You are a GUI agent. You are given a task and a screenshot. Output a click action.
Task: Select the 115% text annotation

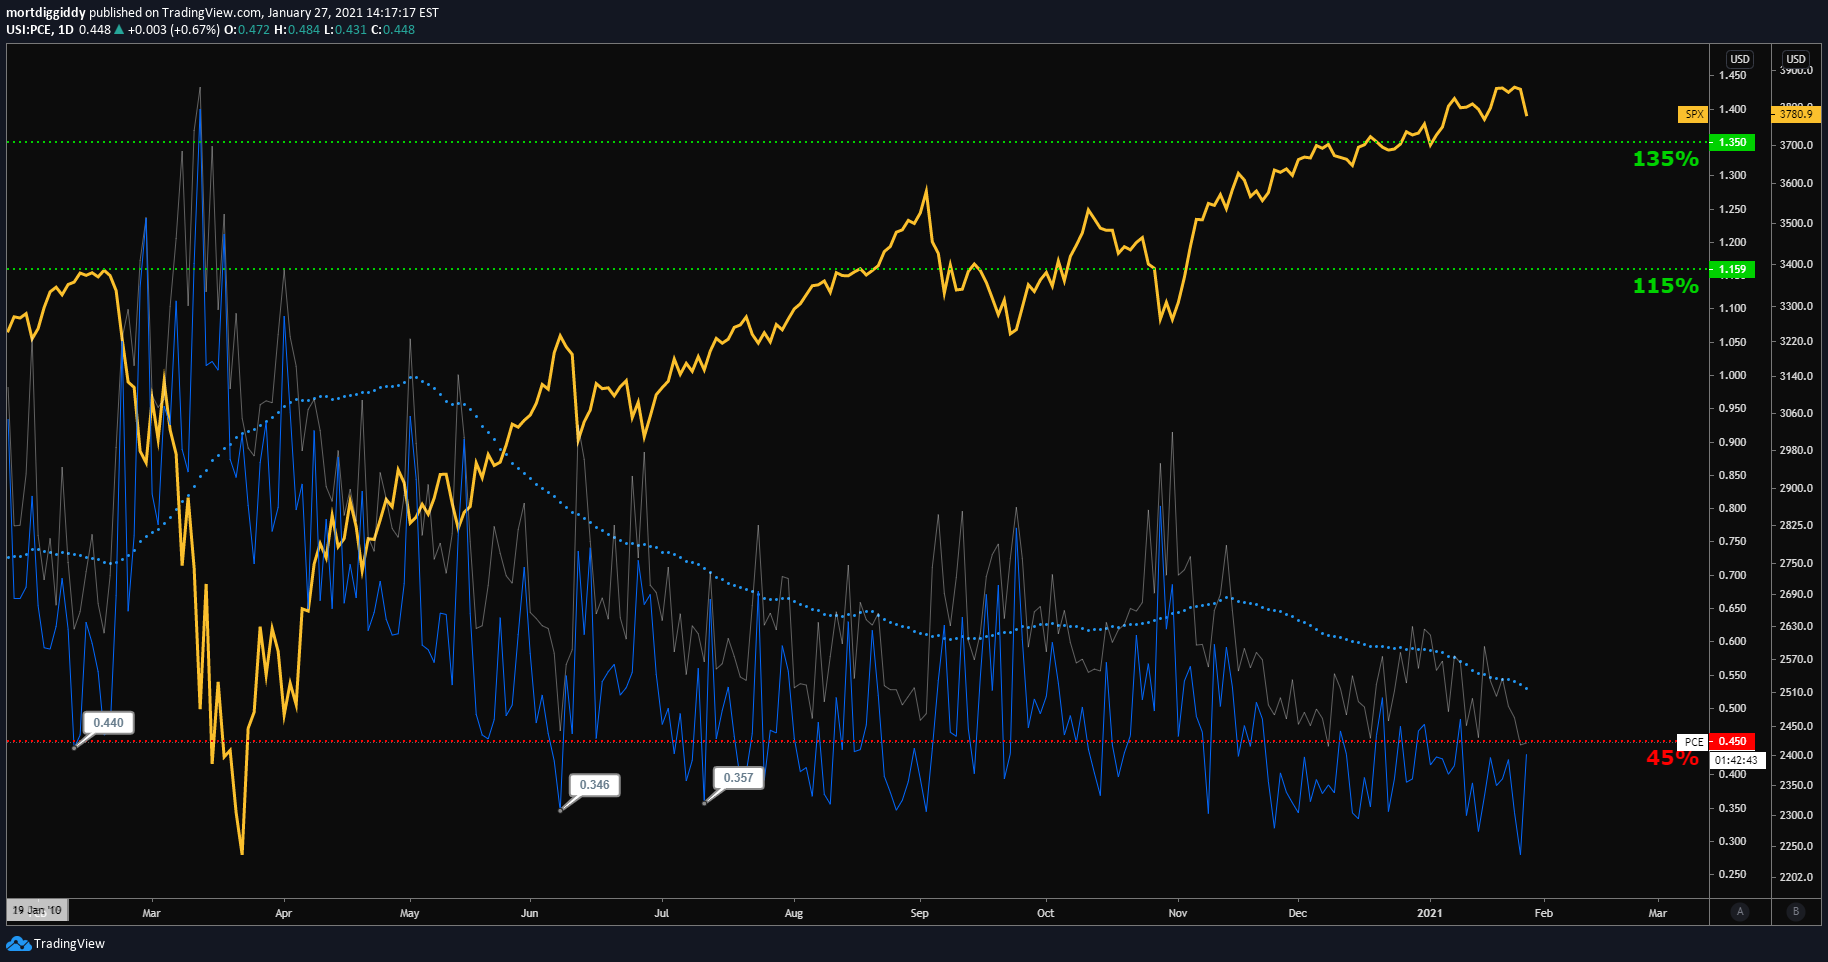[x=1665, y=285]
